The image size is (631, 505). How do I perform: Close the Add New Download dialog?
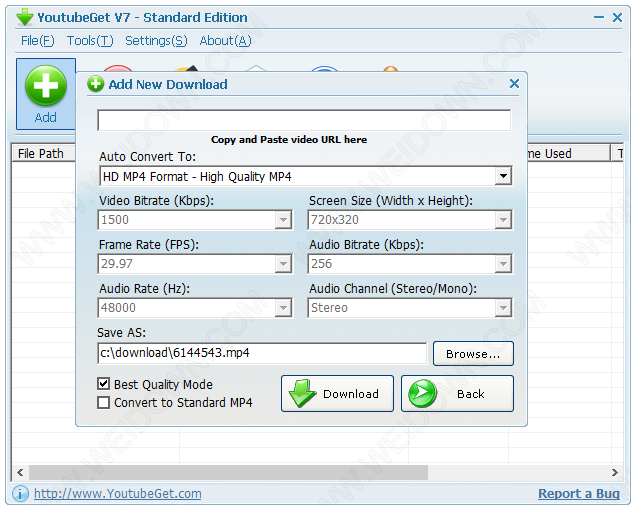[x=514, y=84]
